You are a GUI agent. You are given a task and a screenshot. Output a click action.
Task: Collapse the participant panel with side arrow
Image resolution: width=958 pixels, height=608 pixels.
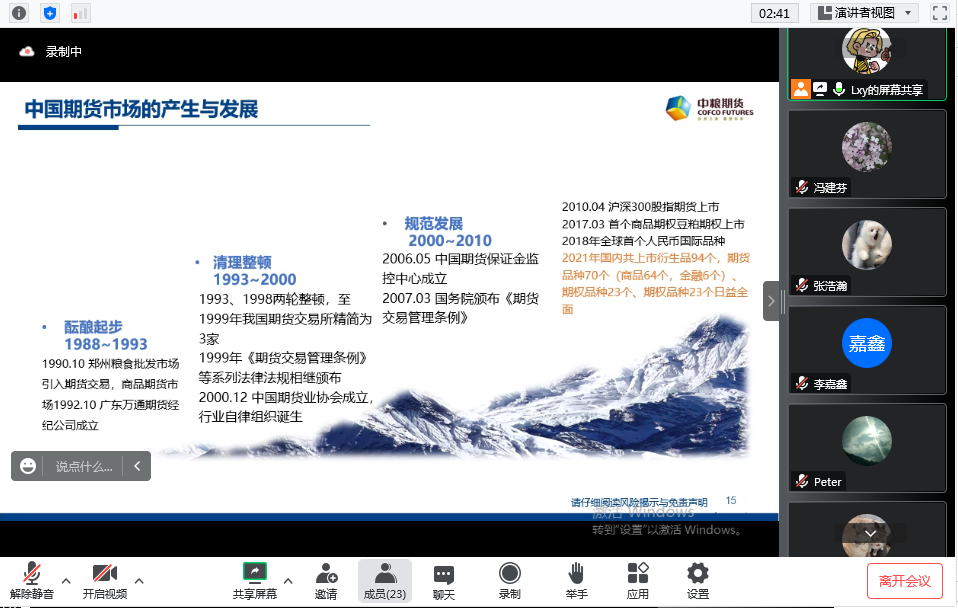pyautogui.click(x=772, y=298)
